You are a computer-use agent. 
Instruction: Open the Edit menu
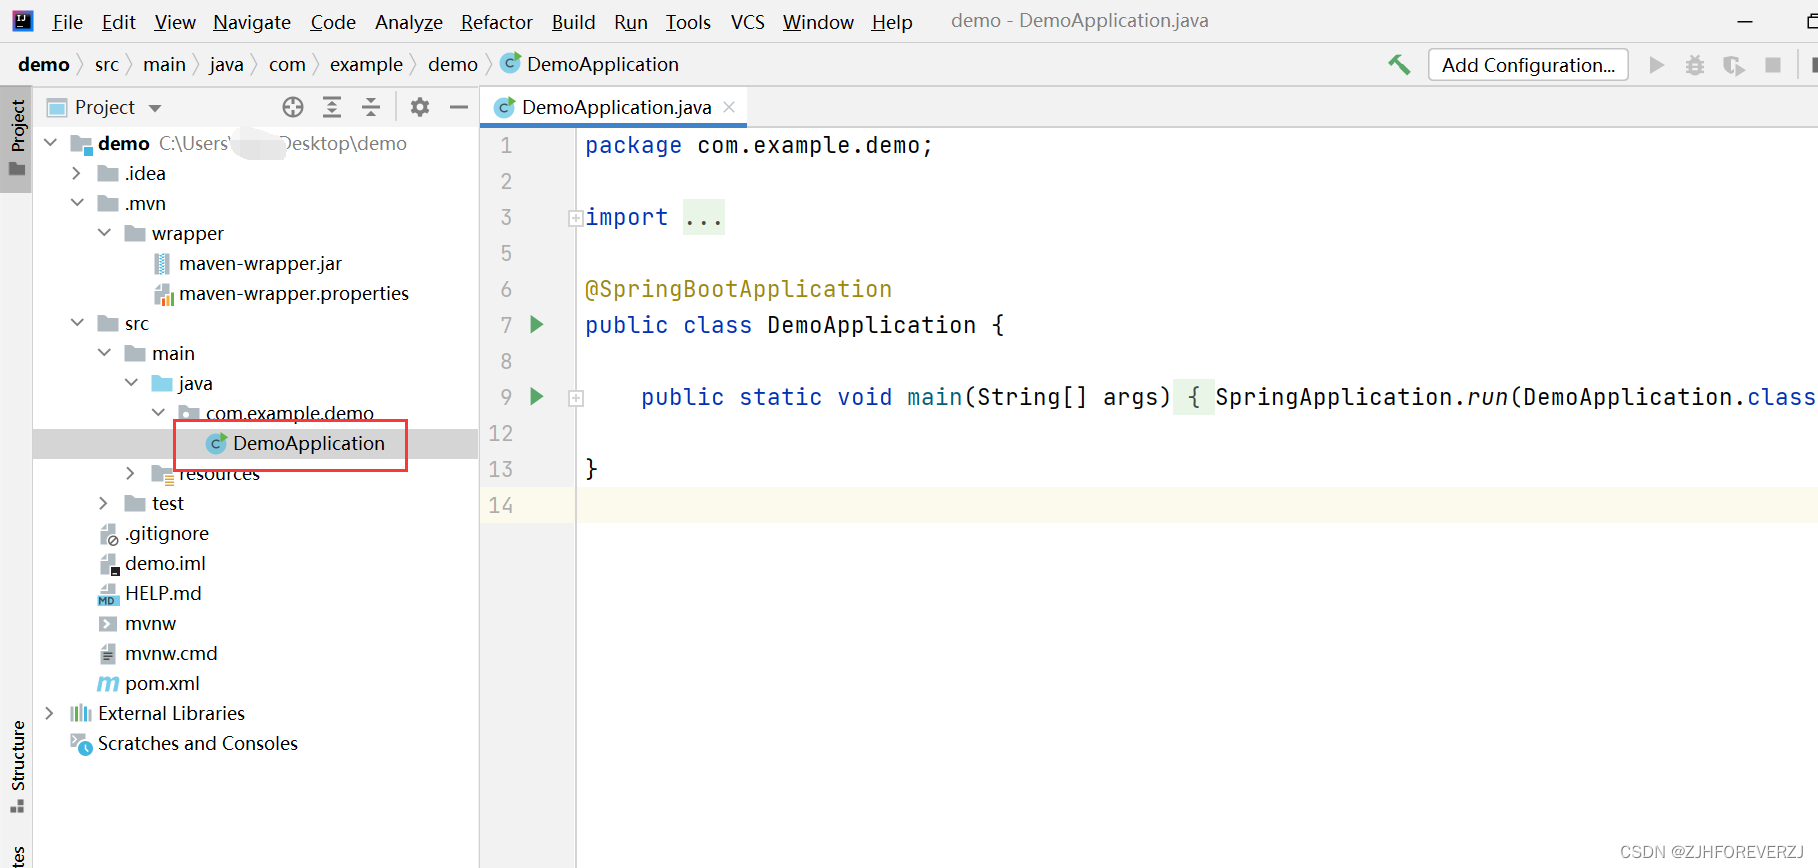coord(119,22)
